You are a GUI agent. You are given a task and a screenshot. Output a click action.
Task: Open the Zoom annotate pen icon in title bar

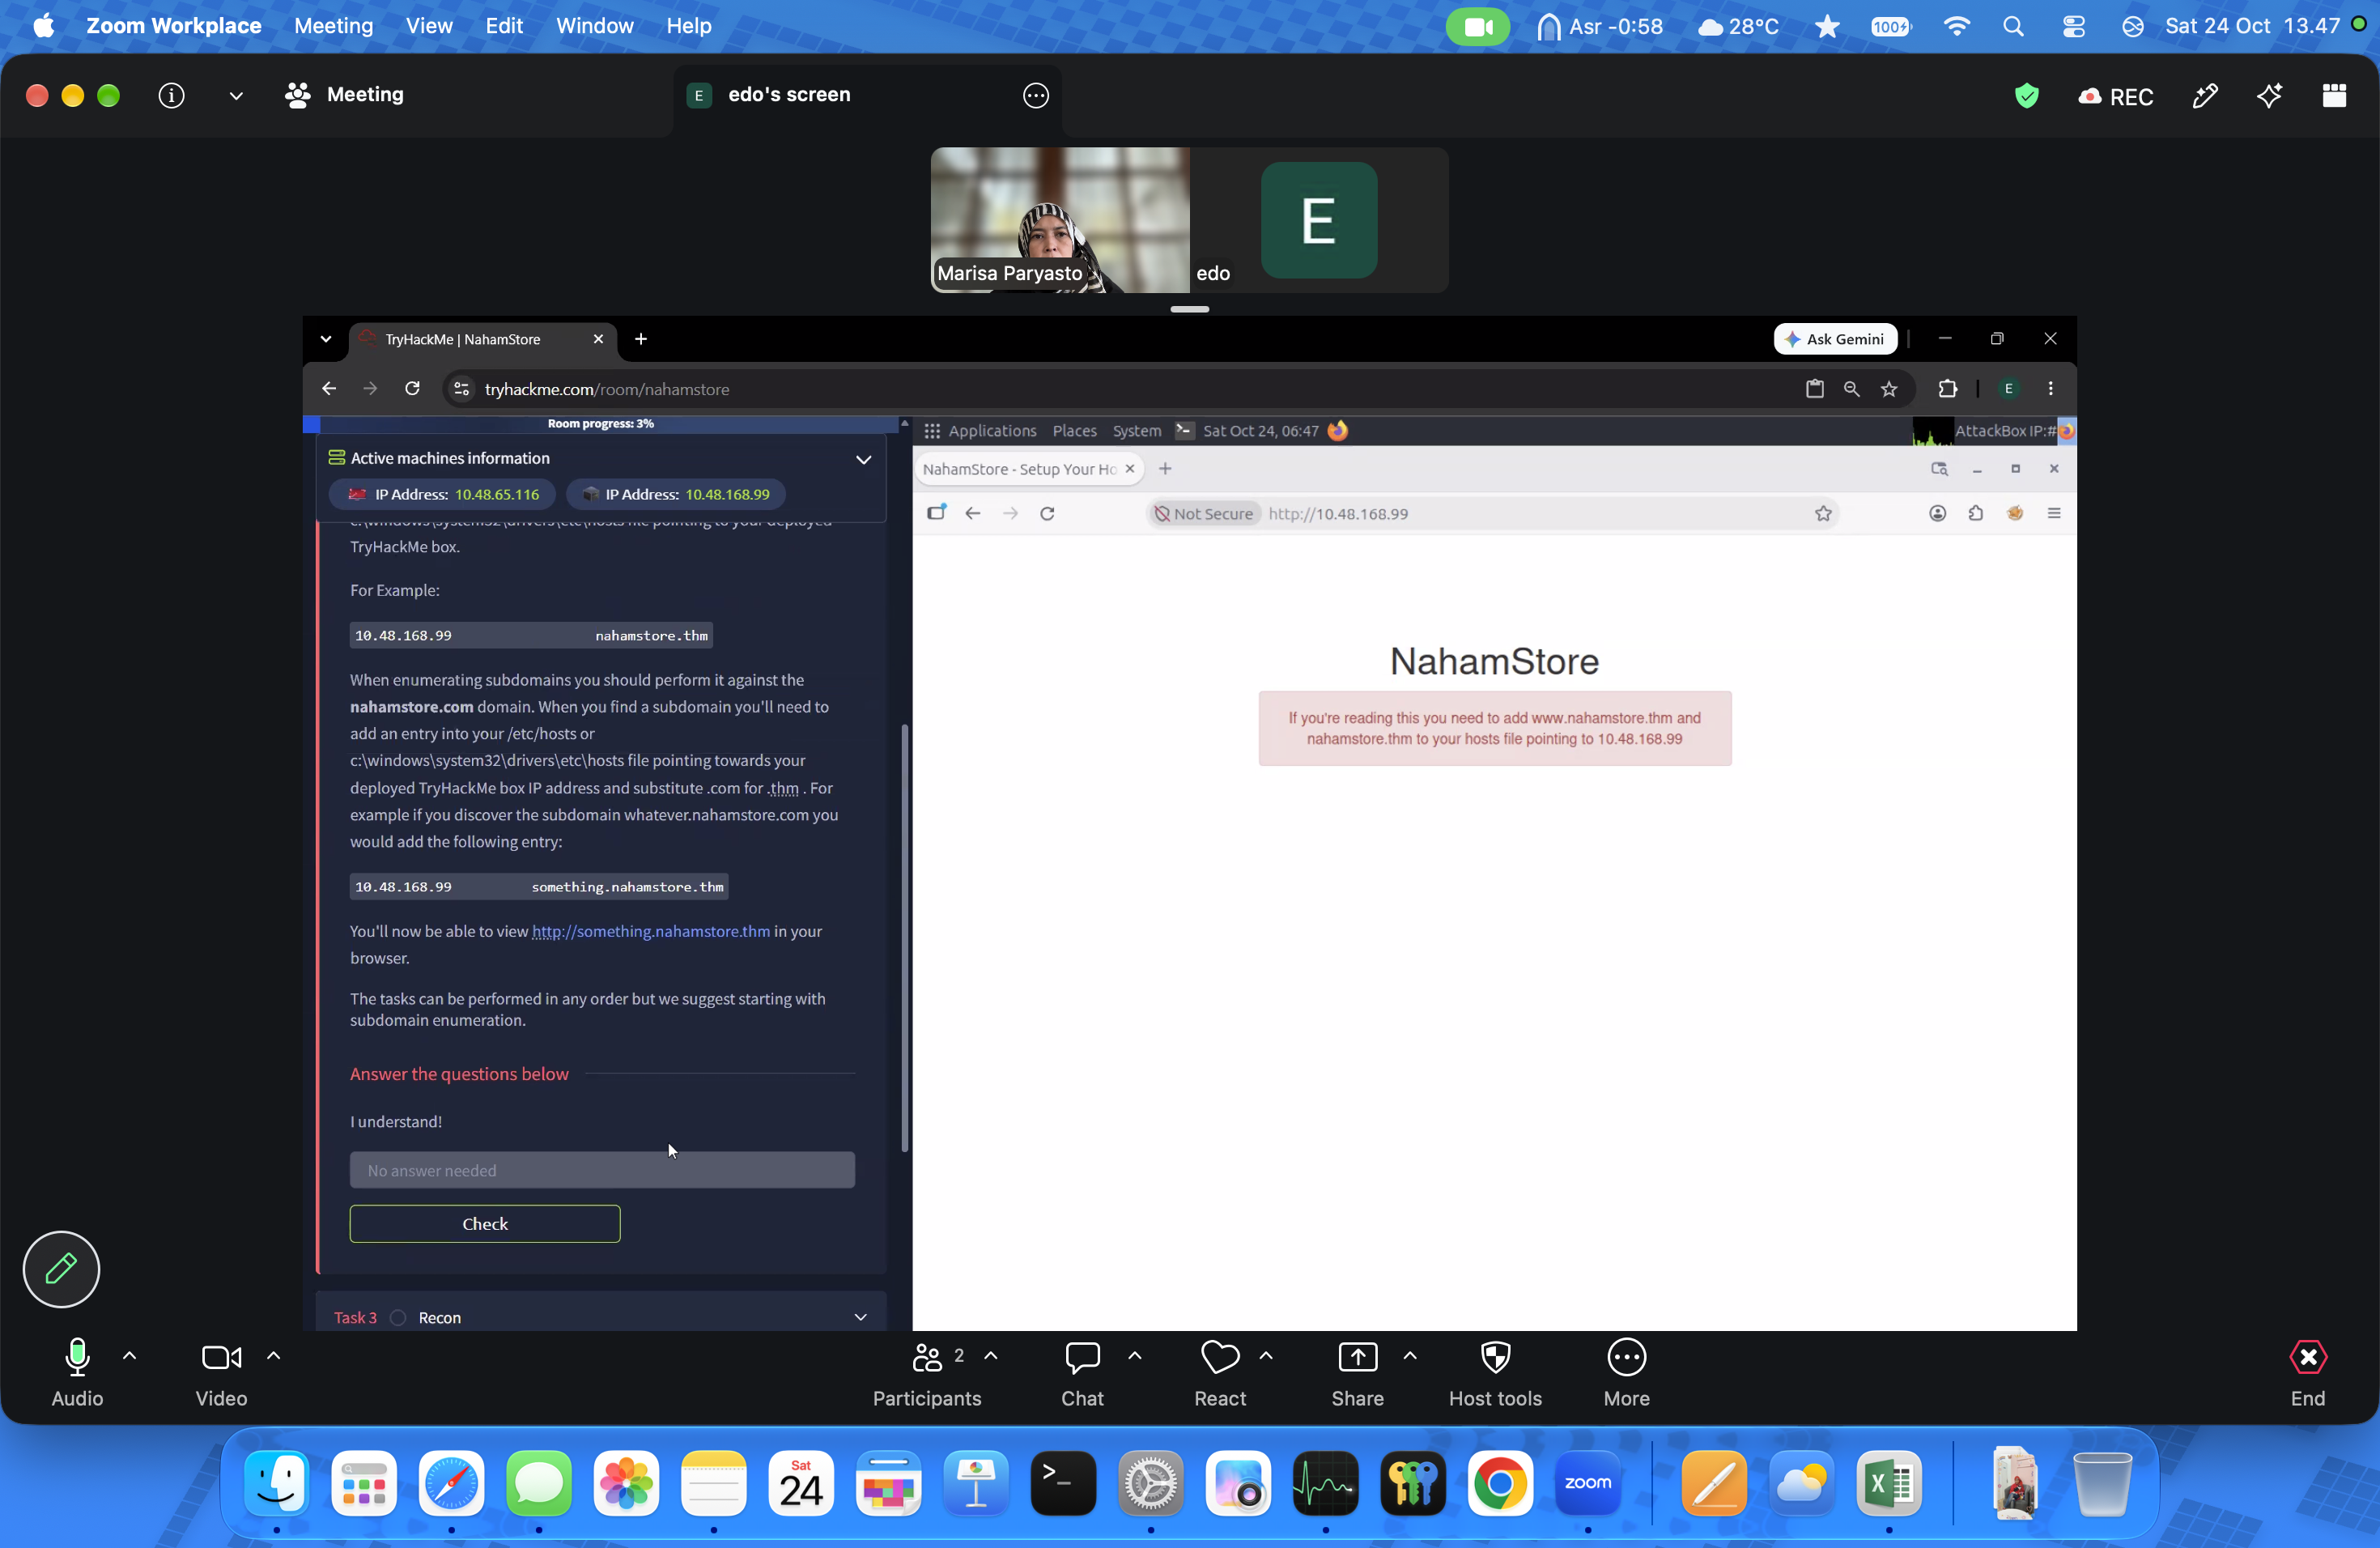2205,96
